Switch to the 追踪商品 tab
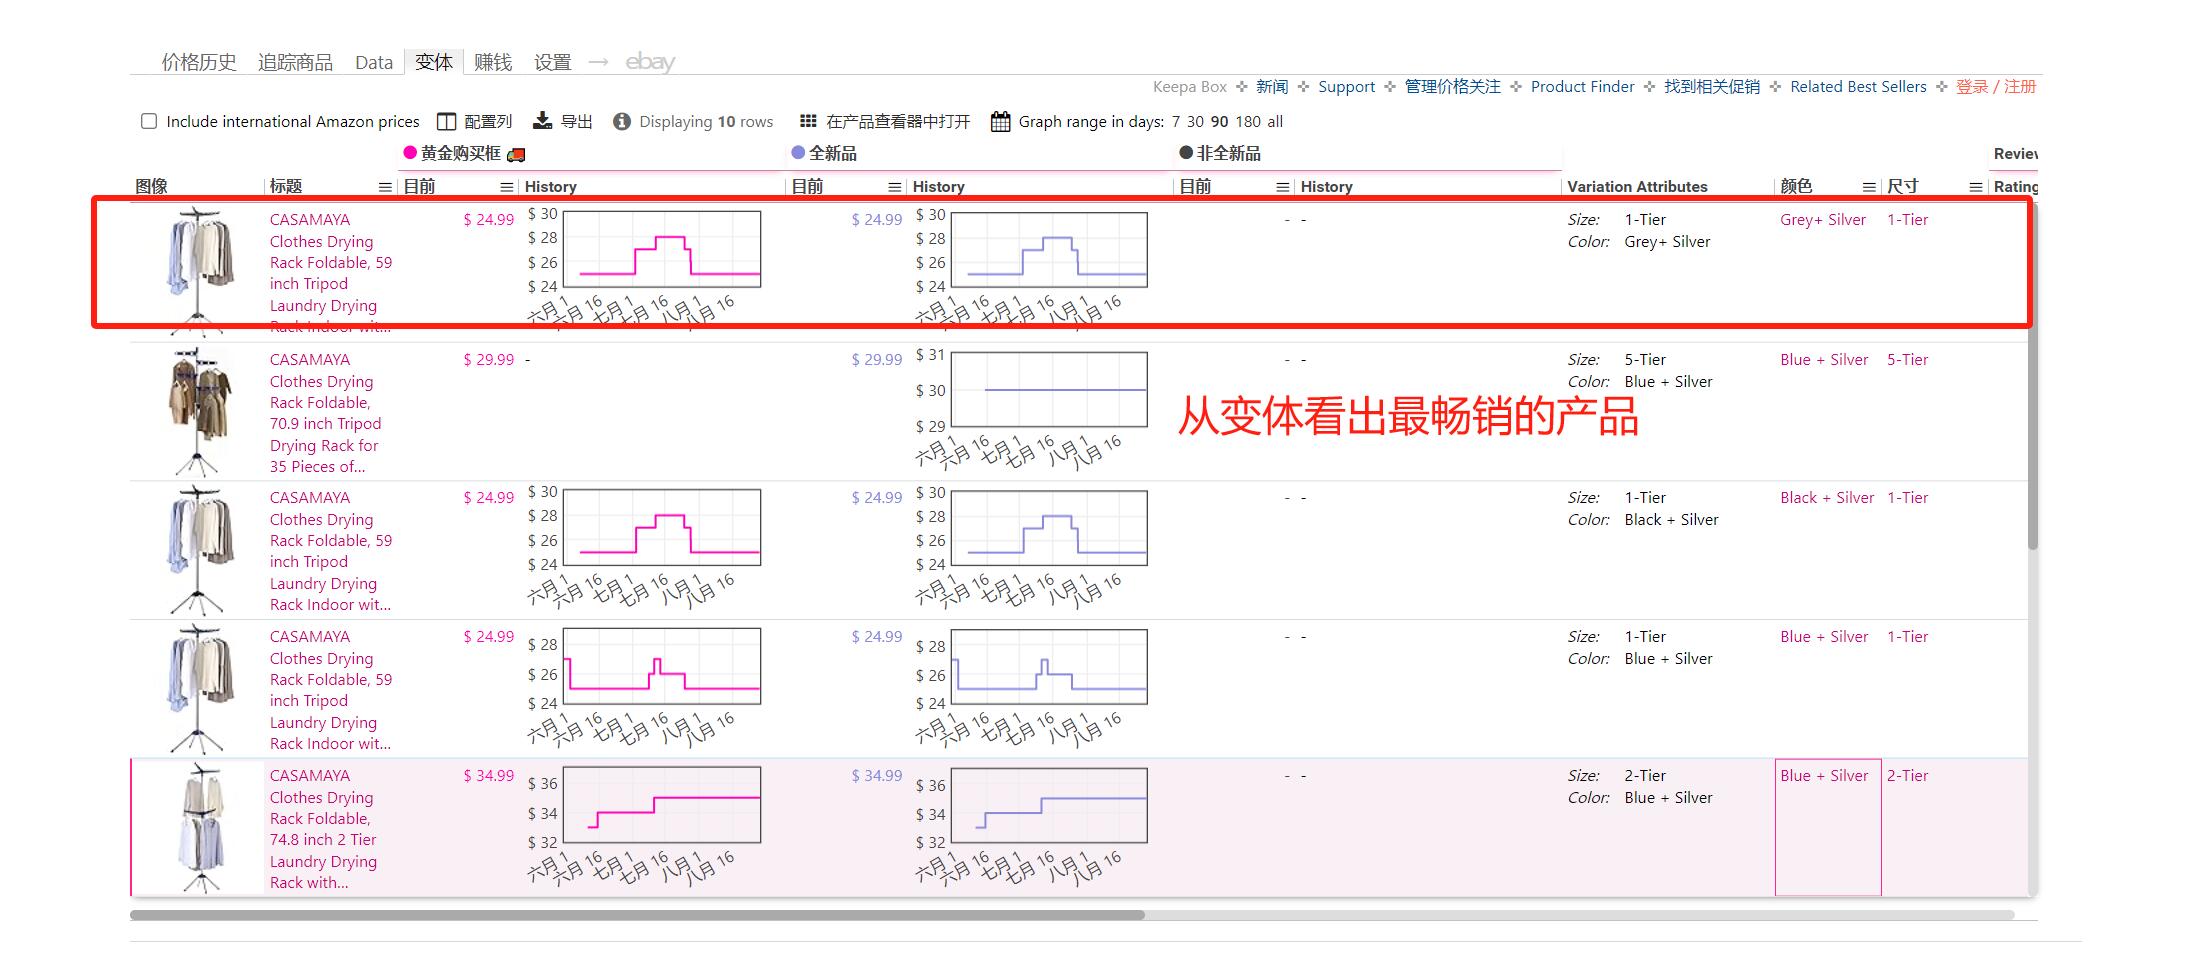This screenshot has height=953, width=2199. (x=295, y=62)
